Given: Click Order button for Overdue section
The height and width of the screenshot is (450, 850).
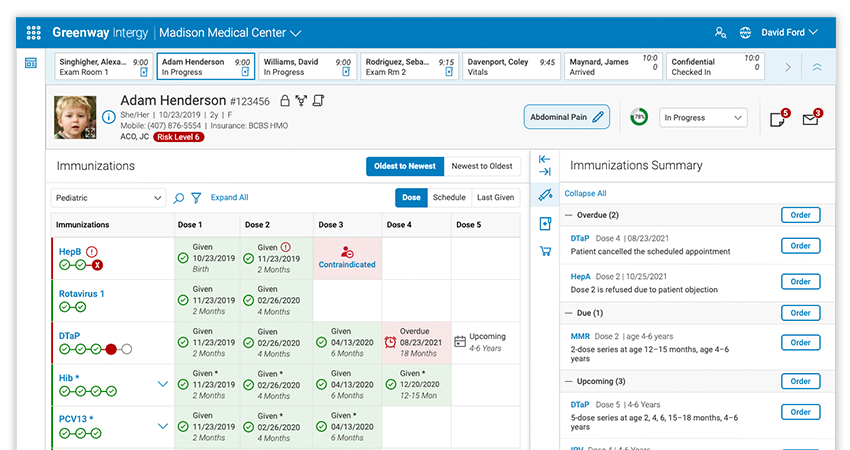Looking at the screenshot, I should click(800, 215).
